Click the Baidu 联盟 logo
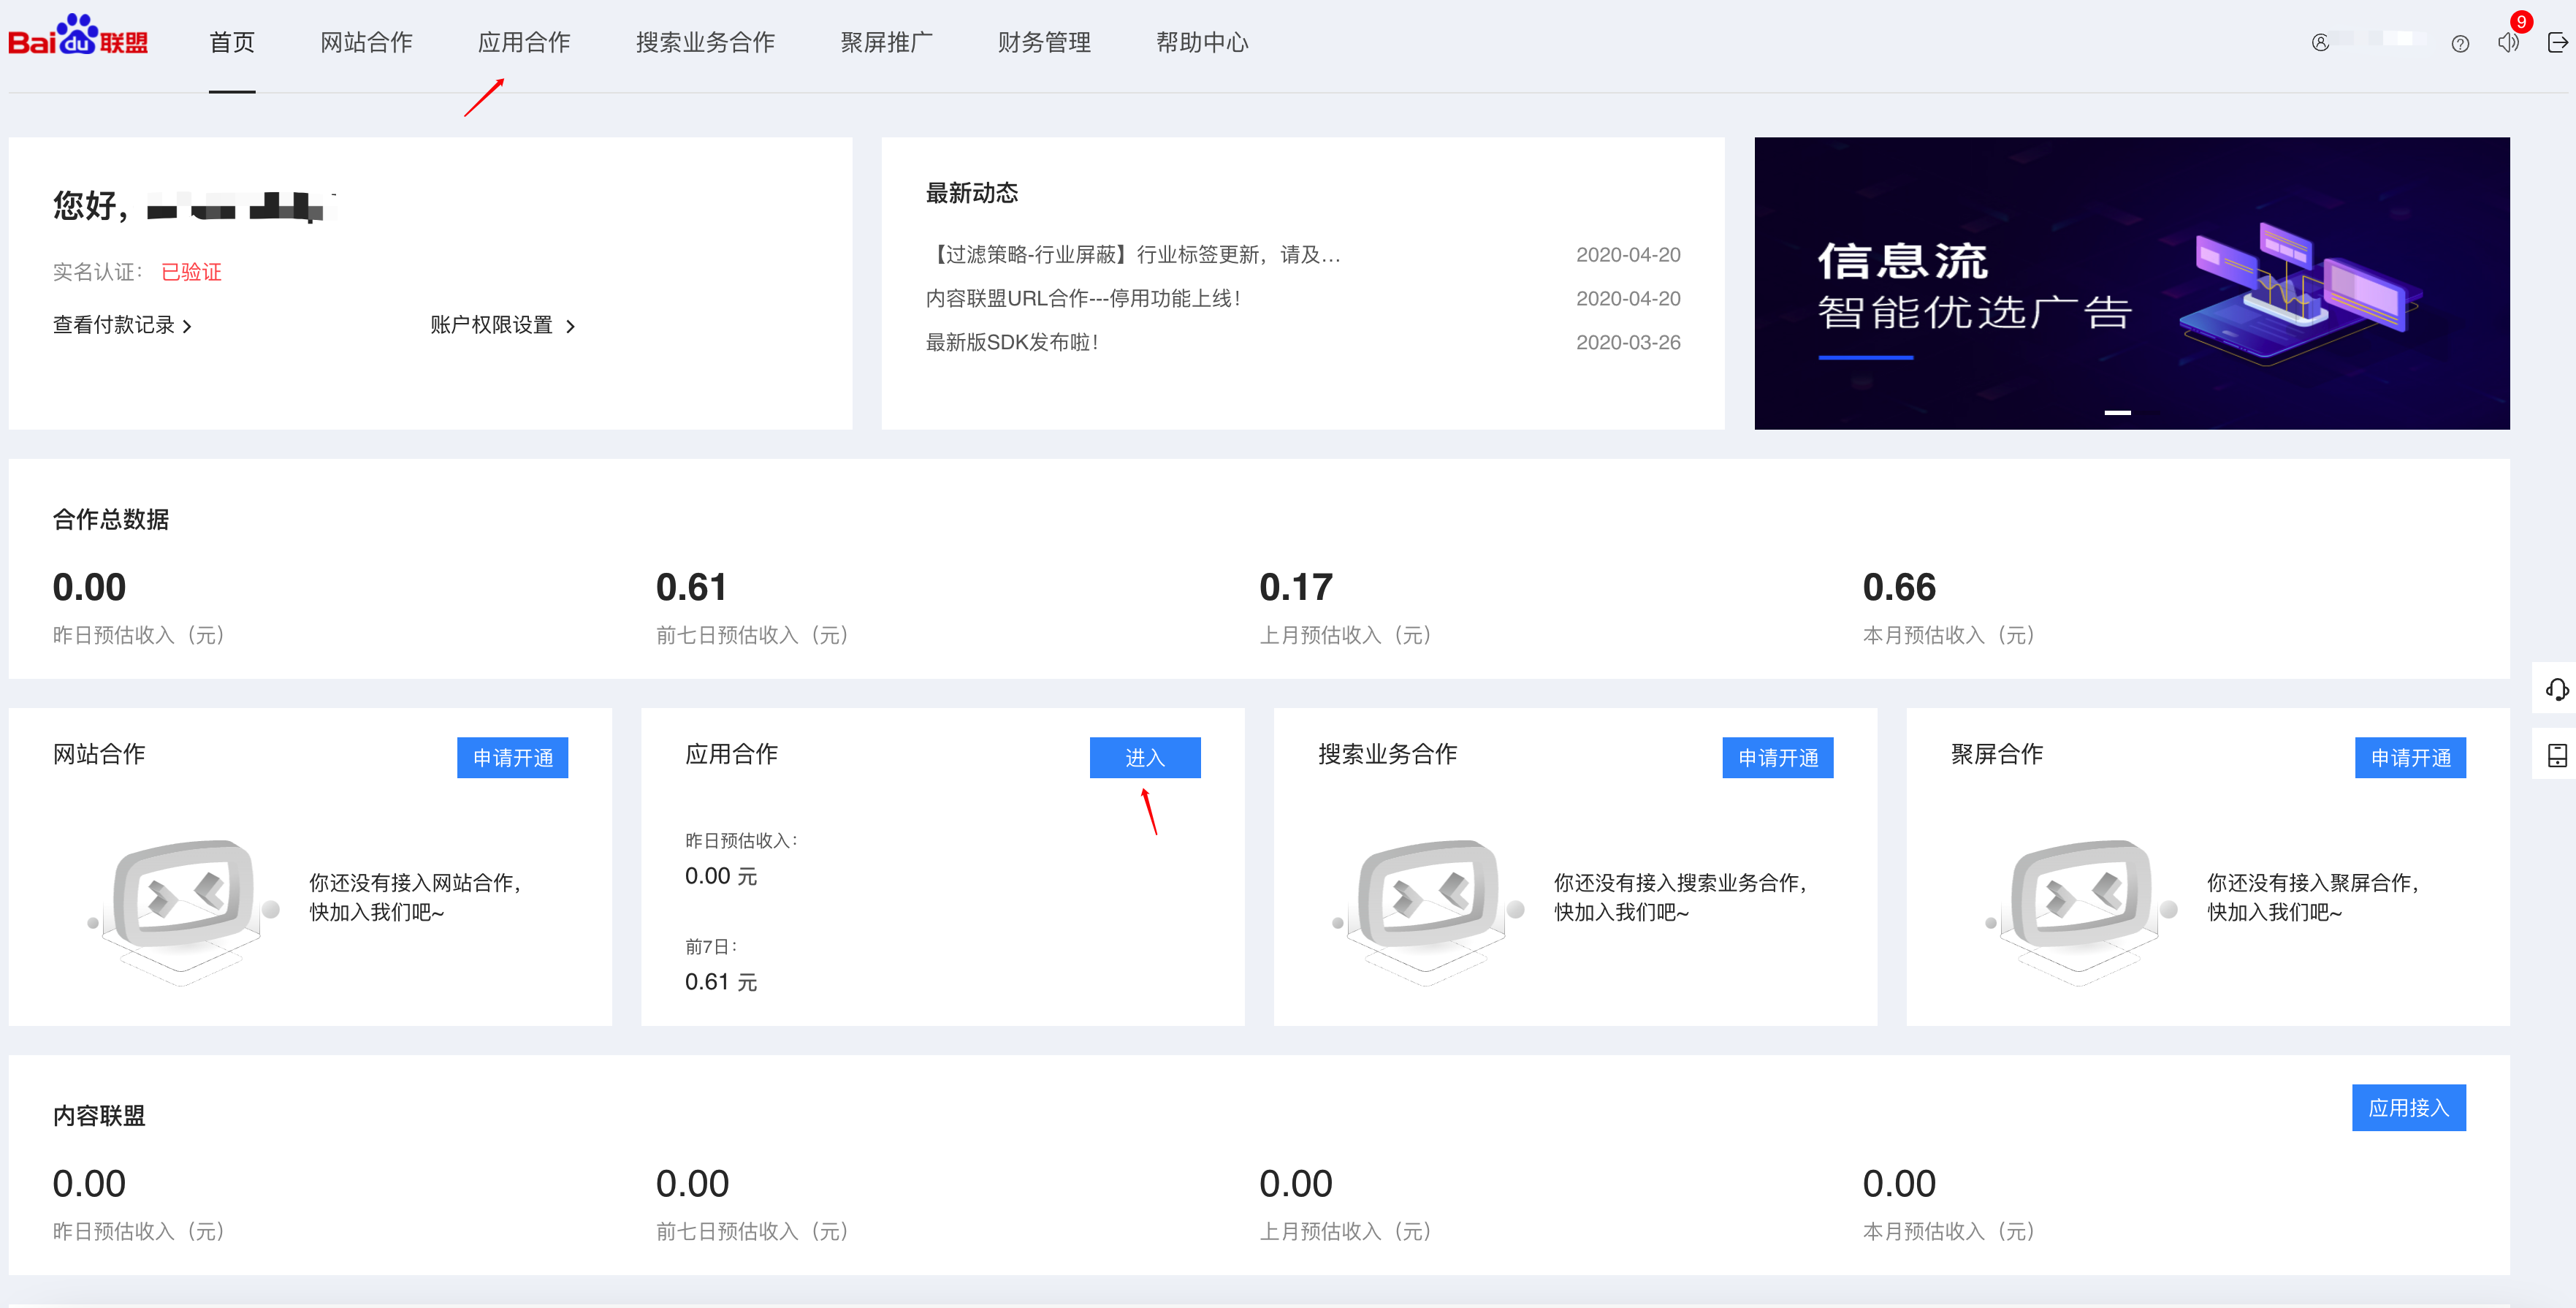 (78, 36)
